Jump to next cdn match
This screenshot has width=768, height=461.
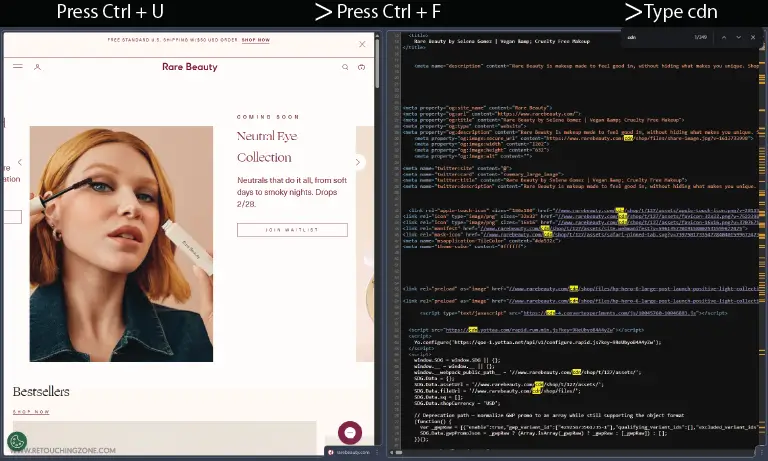pyautogui.click(x=738, y=37)
